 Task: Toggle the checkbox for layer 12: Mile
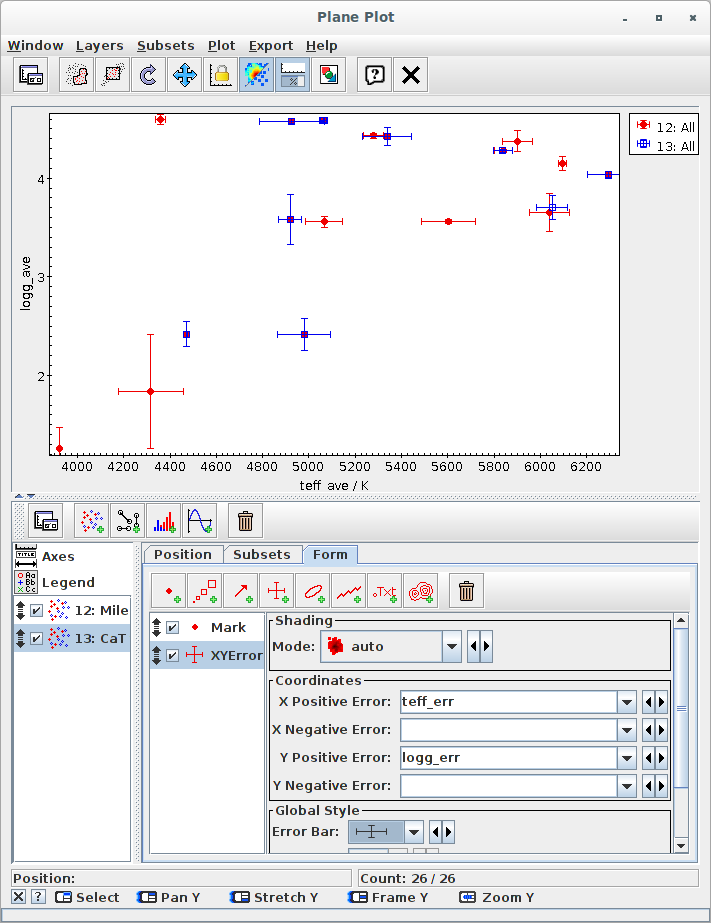[36, 610]
